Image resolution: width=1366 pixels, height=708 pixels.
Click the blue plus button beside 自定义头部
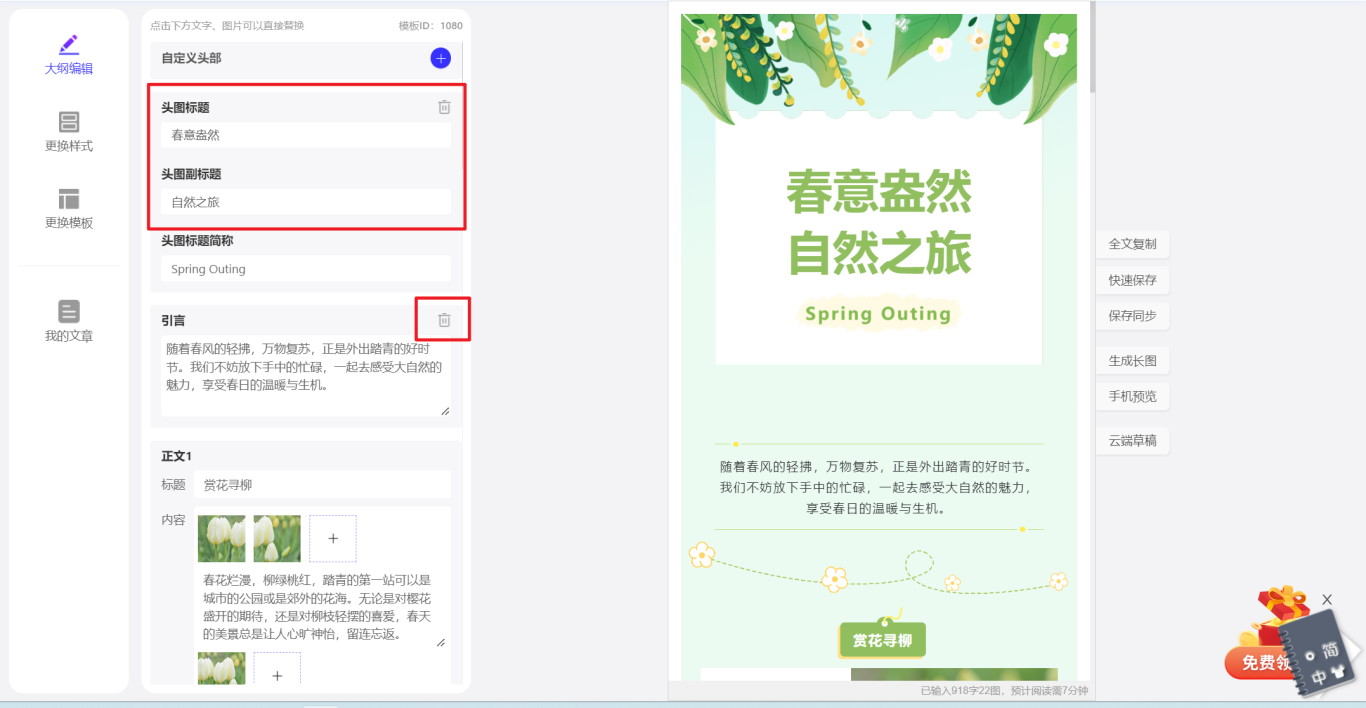[440, 59]
